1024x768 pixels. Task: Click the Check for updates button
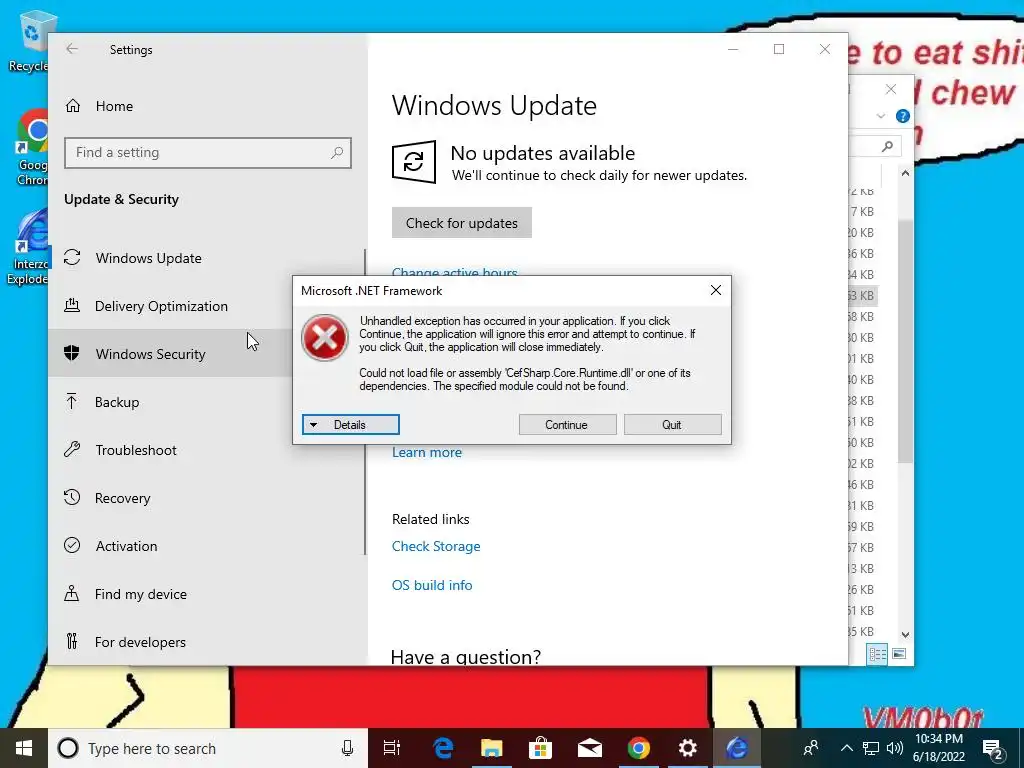click(462, 223)
